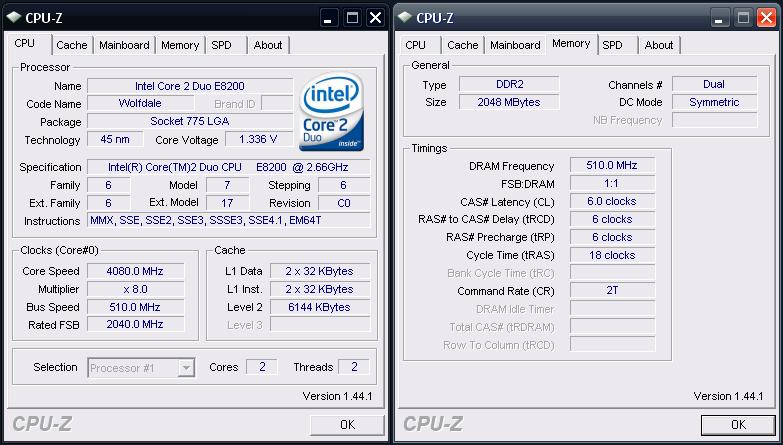Open the Cache tab in right CPU-Z window

[x=463, y=45]
